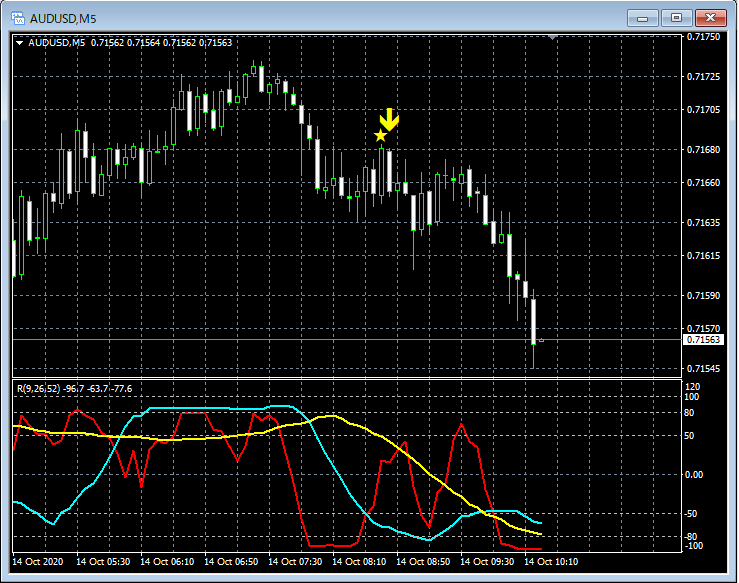Click the 14 Oct 2020 date label
Screen dimensions: 739x583
click(x=38, y=562)
